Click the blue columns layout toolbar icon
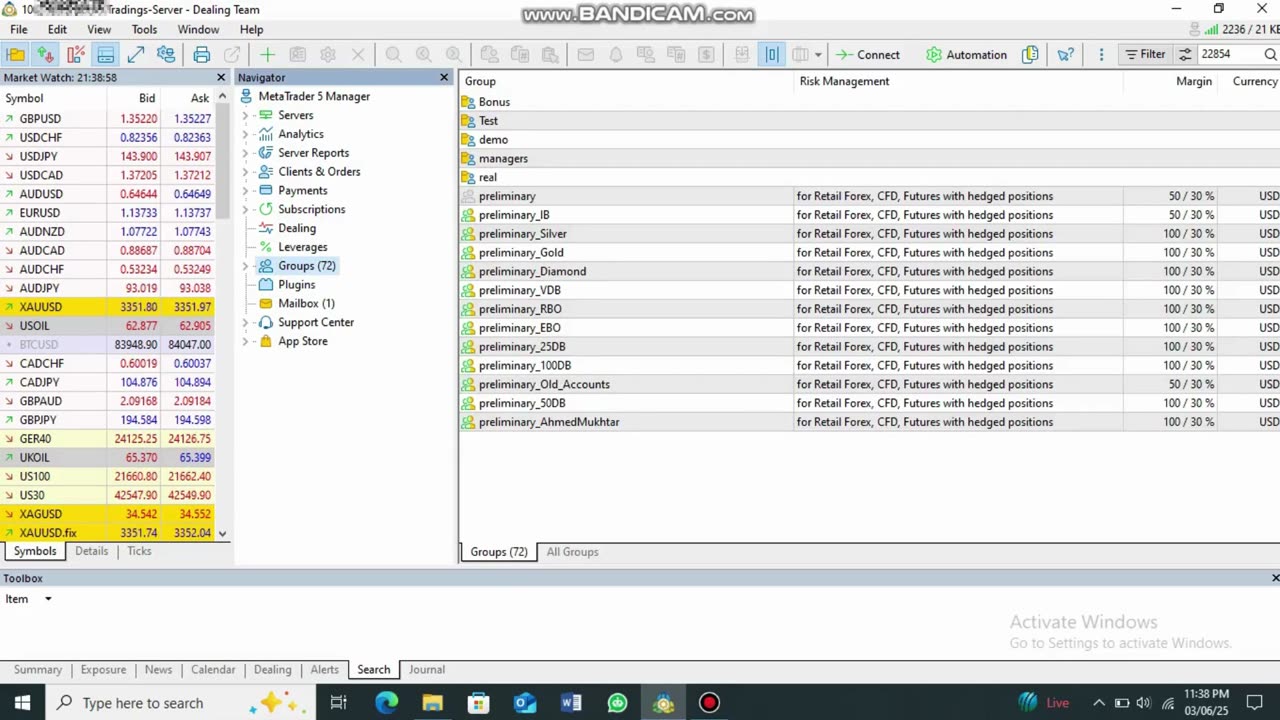 coord(772,55)
